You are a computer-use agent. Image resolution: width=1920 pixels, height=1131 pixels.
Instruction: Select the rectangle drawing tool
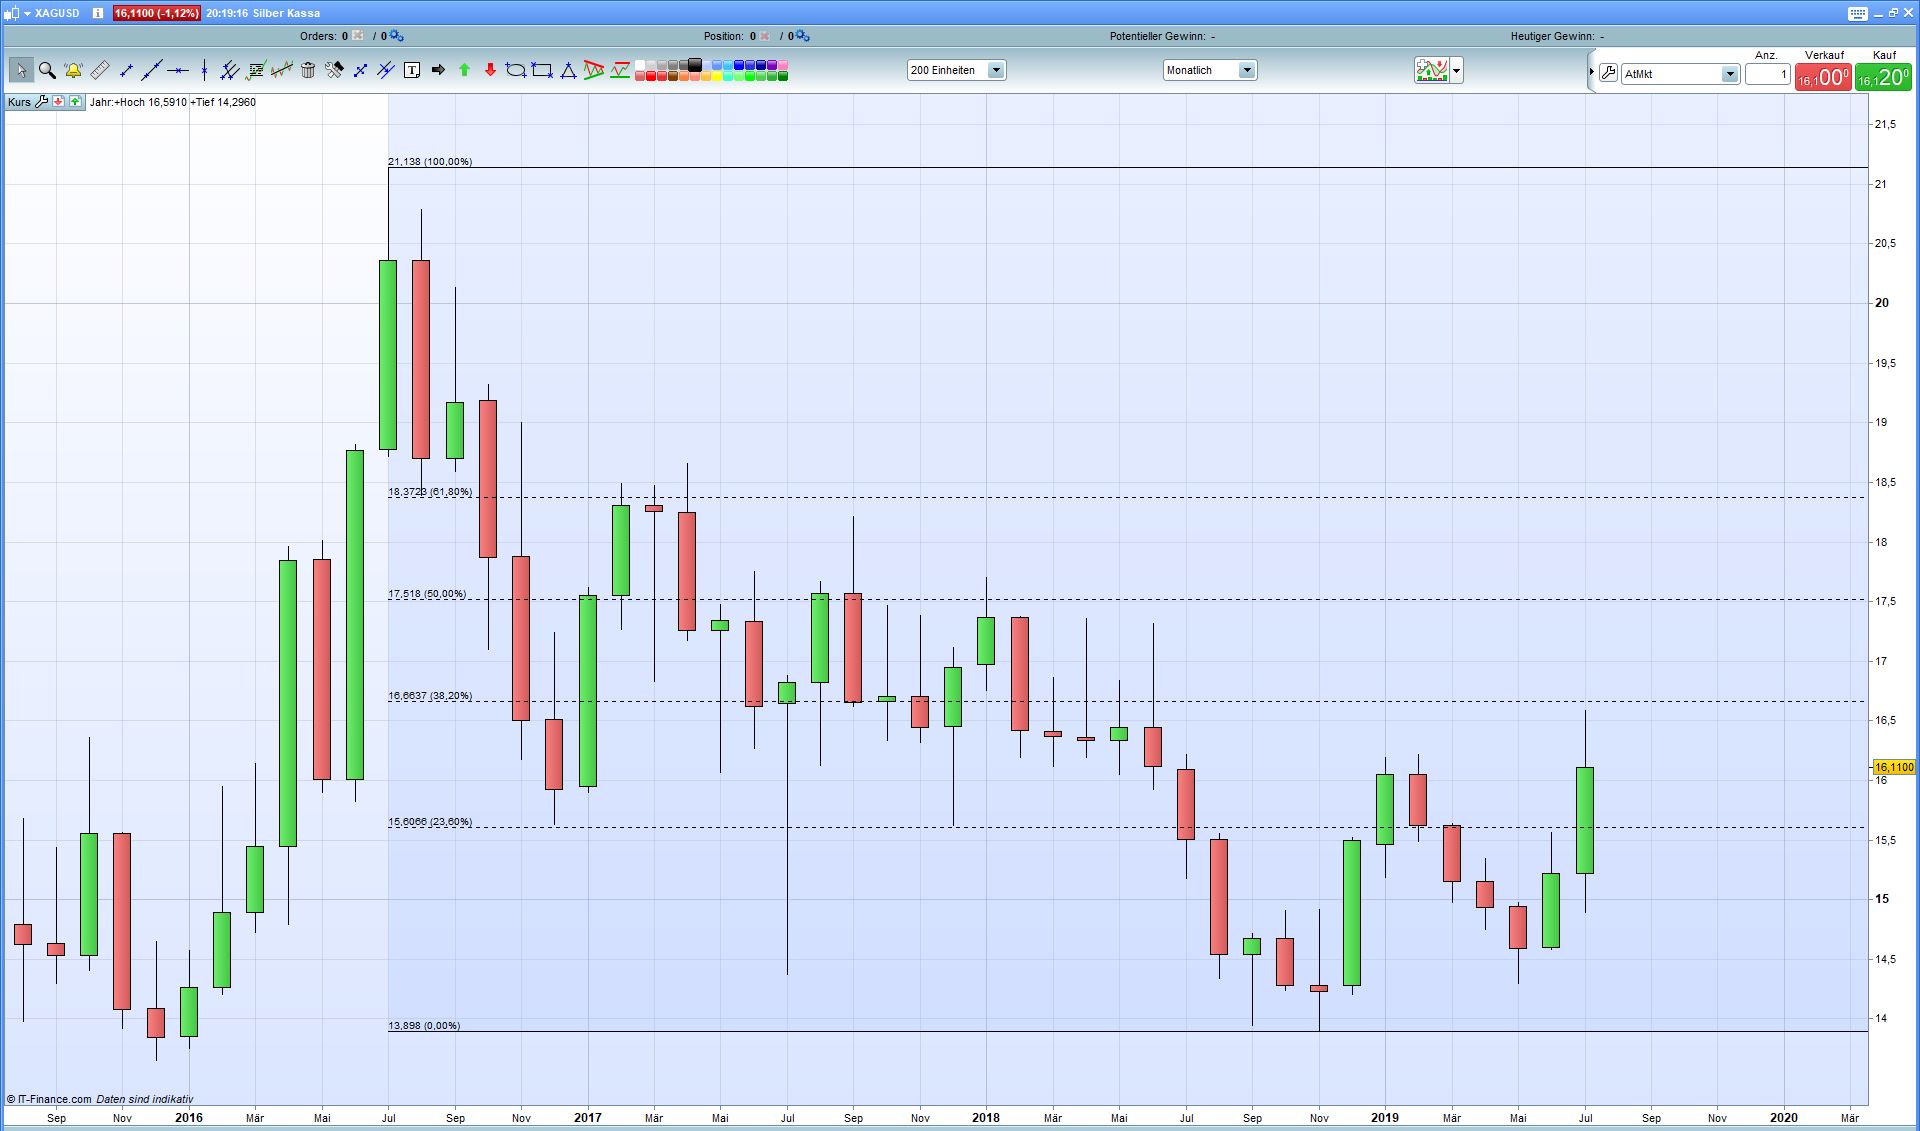[x=542, y=70]
